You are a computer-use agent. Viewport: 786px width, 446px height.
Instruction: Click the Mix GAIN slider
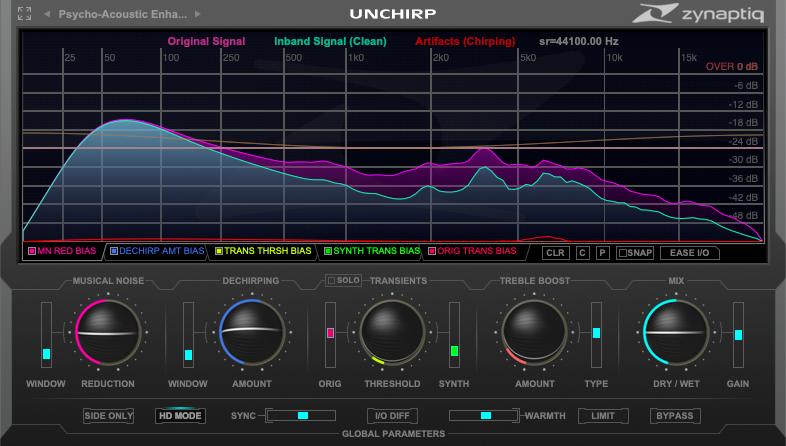tap(738, 335)
